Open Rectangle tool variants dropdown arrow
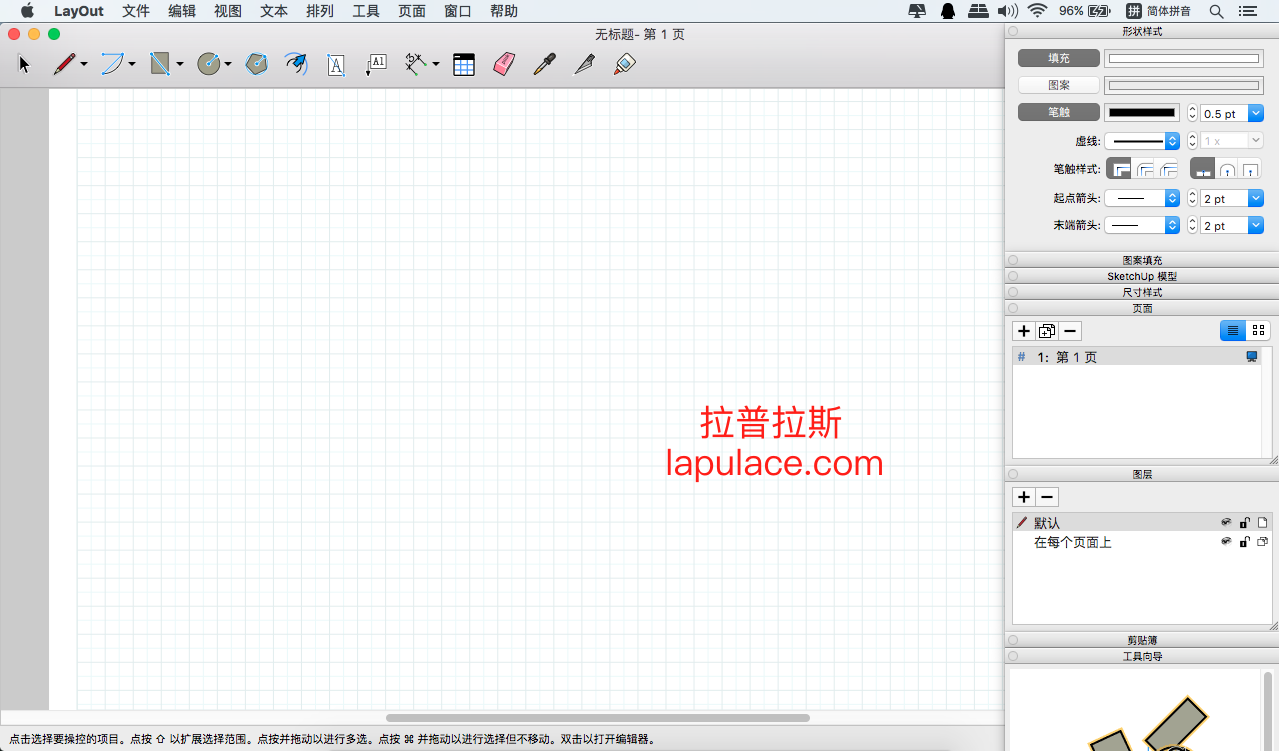 point(180,65)
